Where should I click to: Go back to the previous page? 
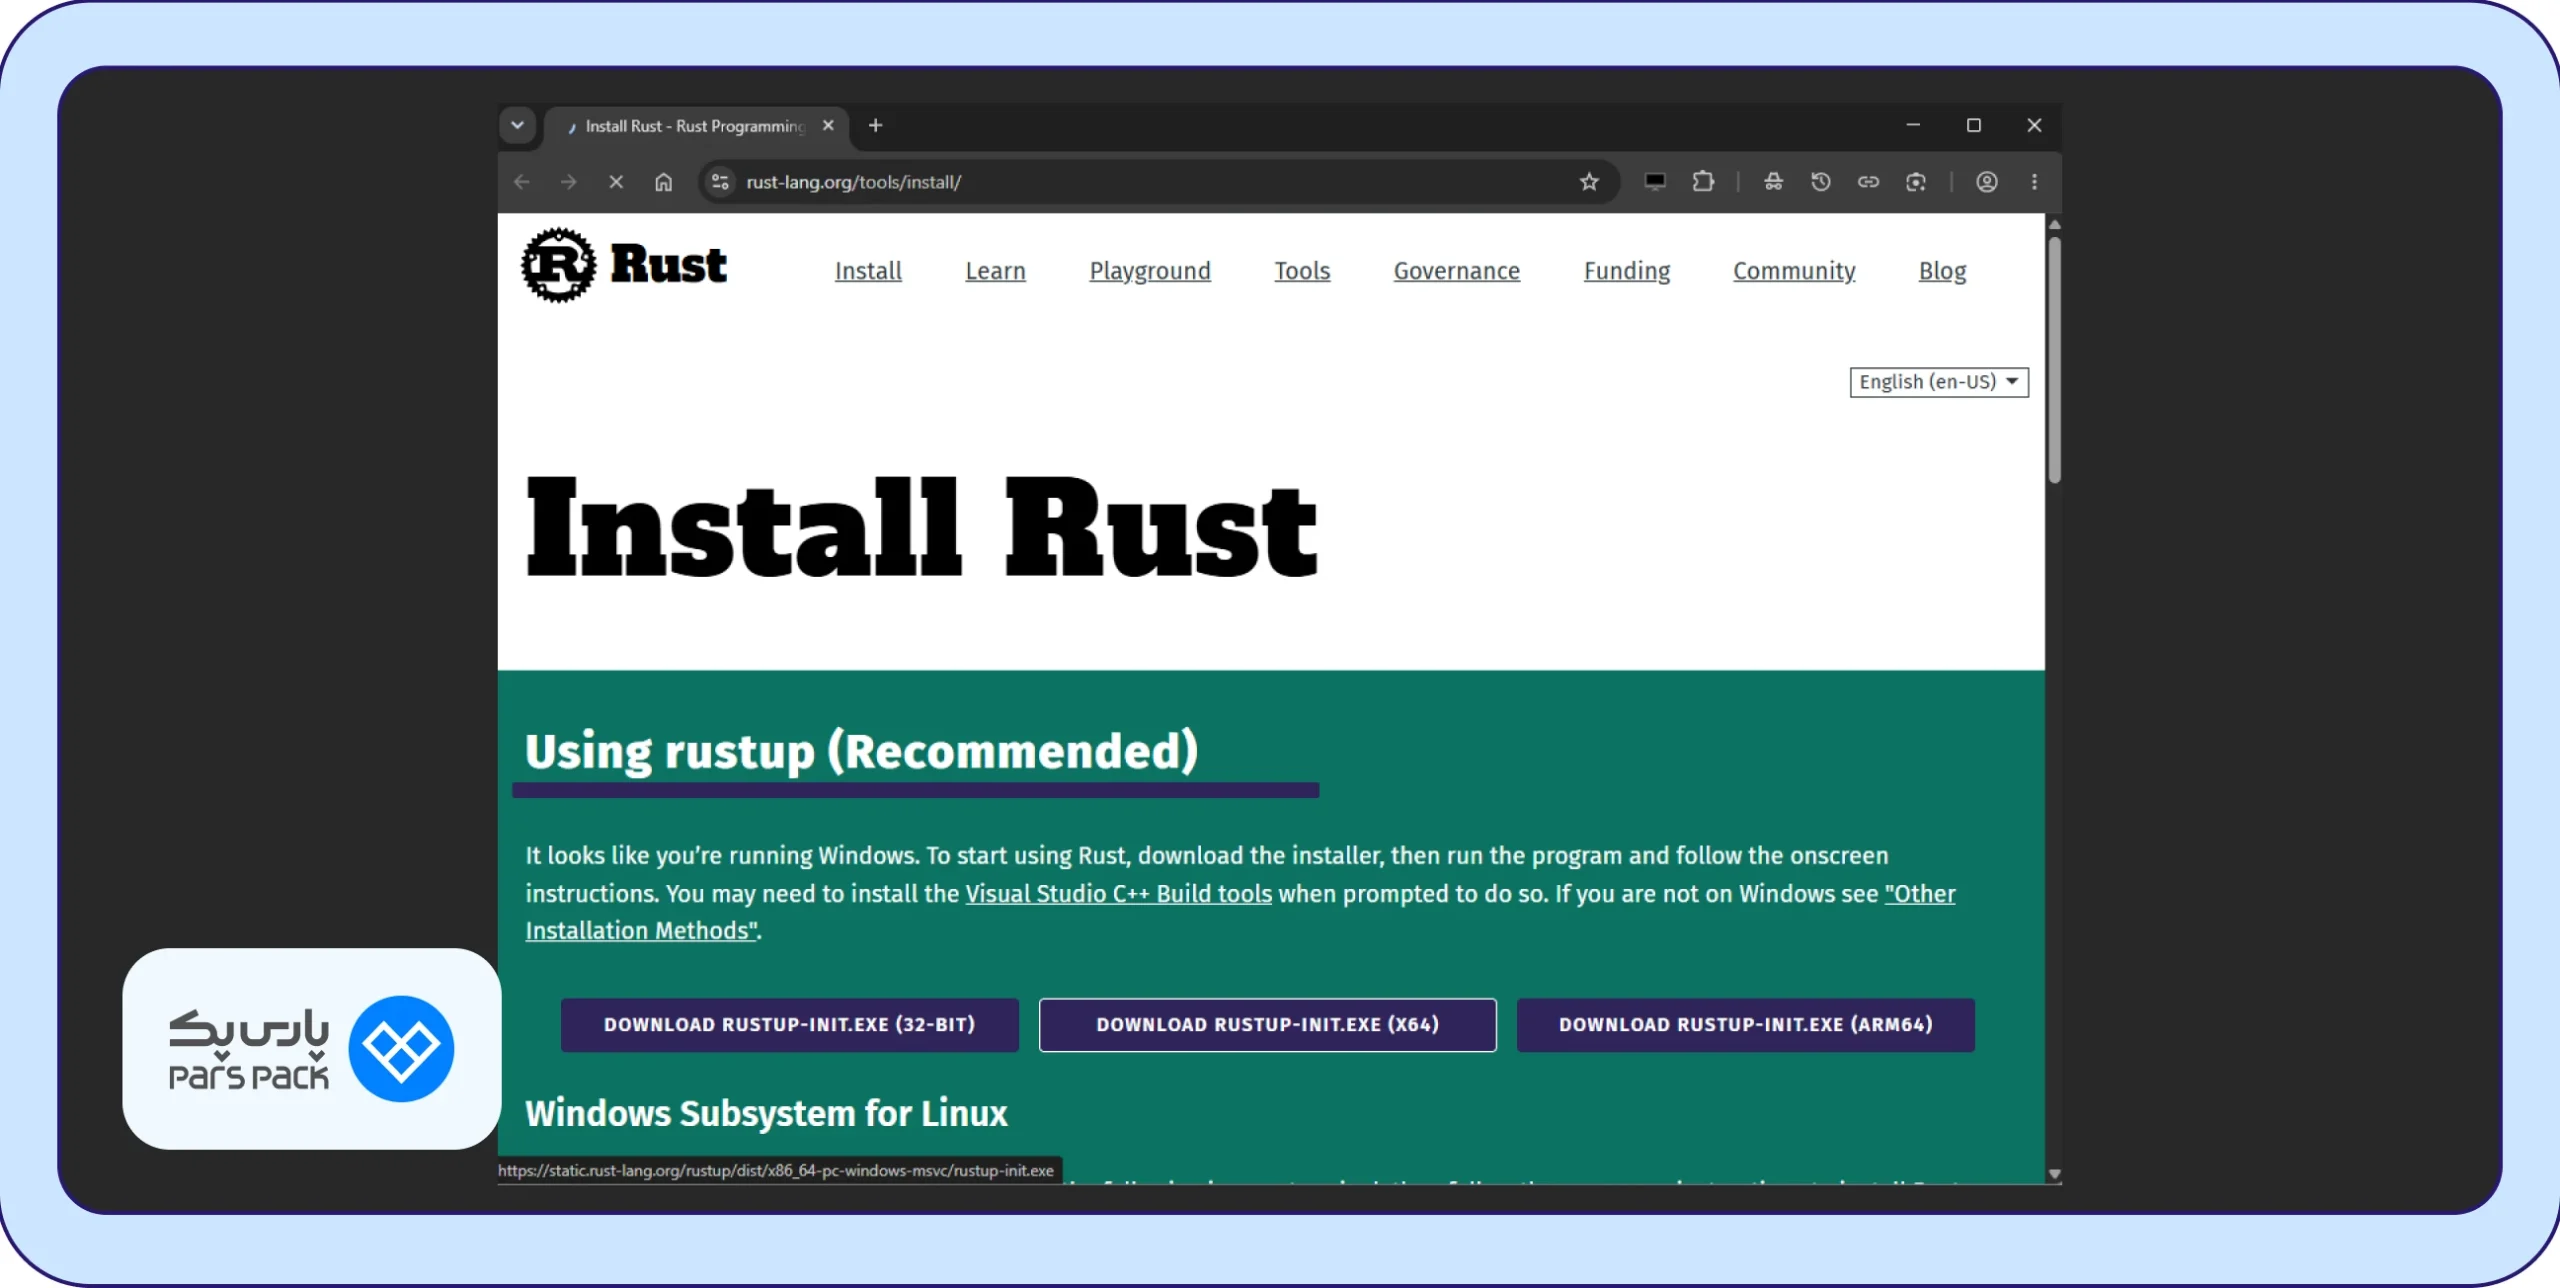pyautogui.click(x=521, y=182)
